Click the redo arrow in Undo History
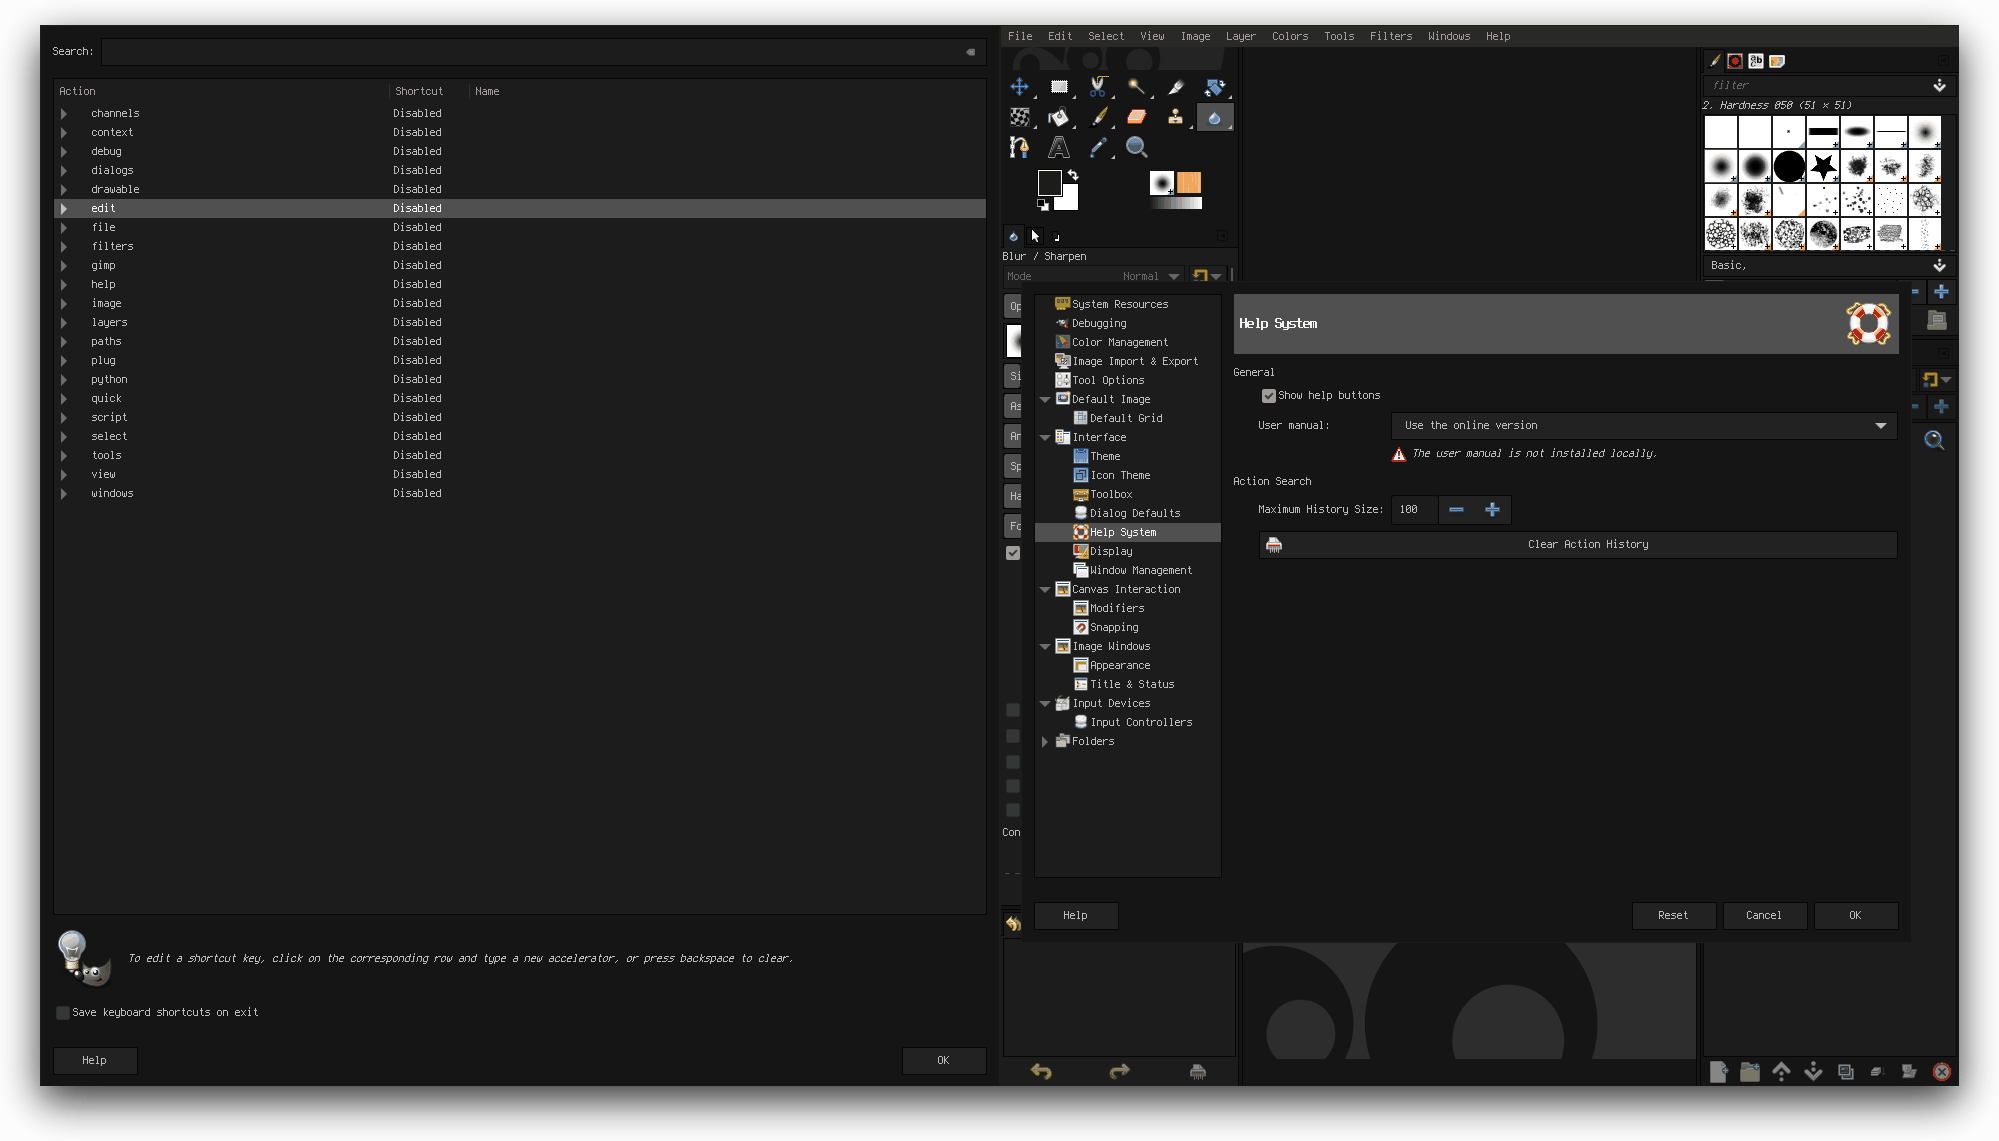 pyautogui.click(x=1119, y=1071)
